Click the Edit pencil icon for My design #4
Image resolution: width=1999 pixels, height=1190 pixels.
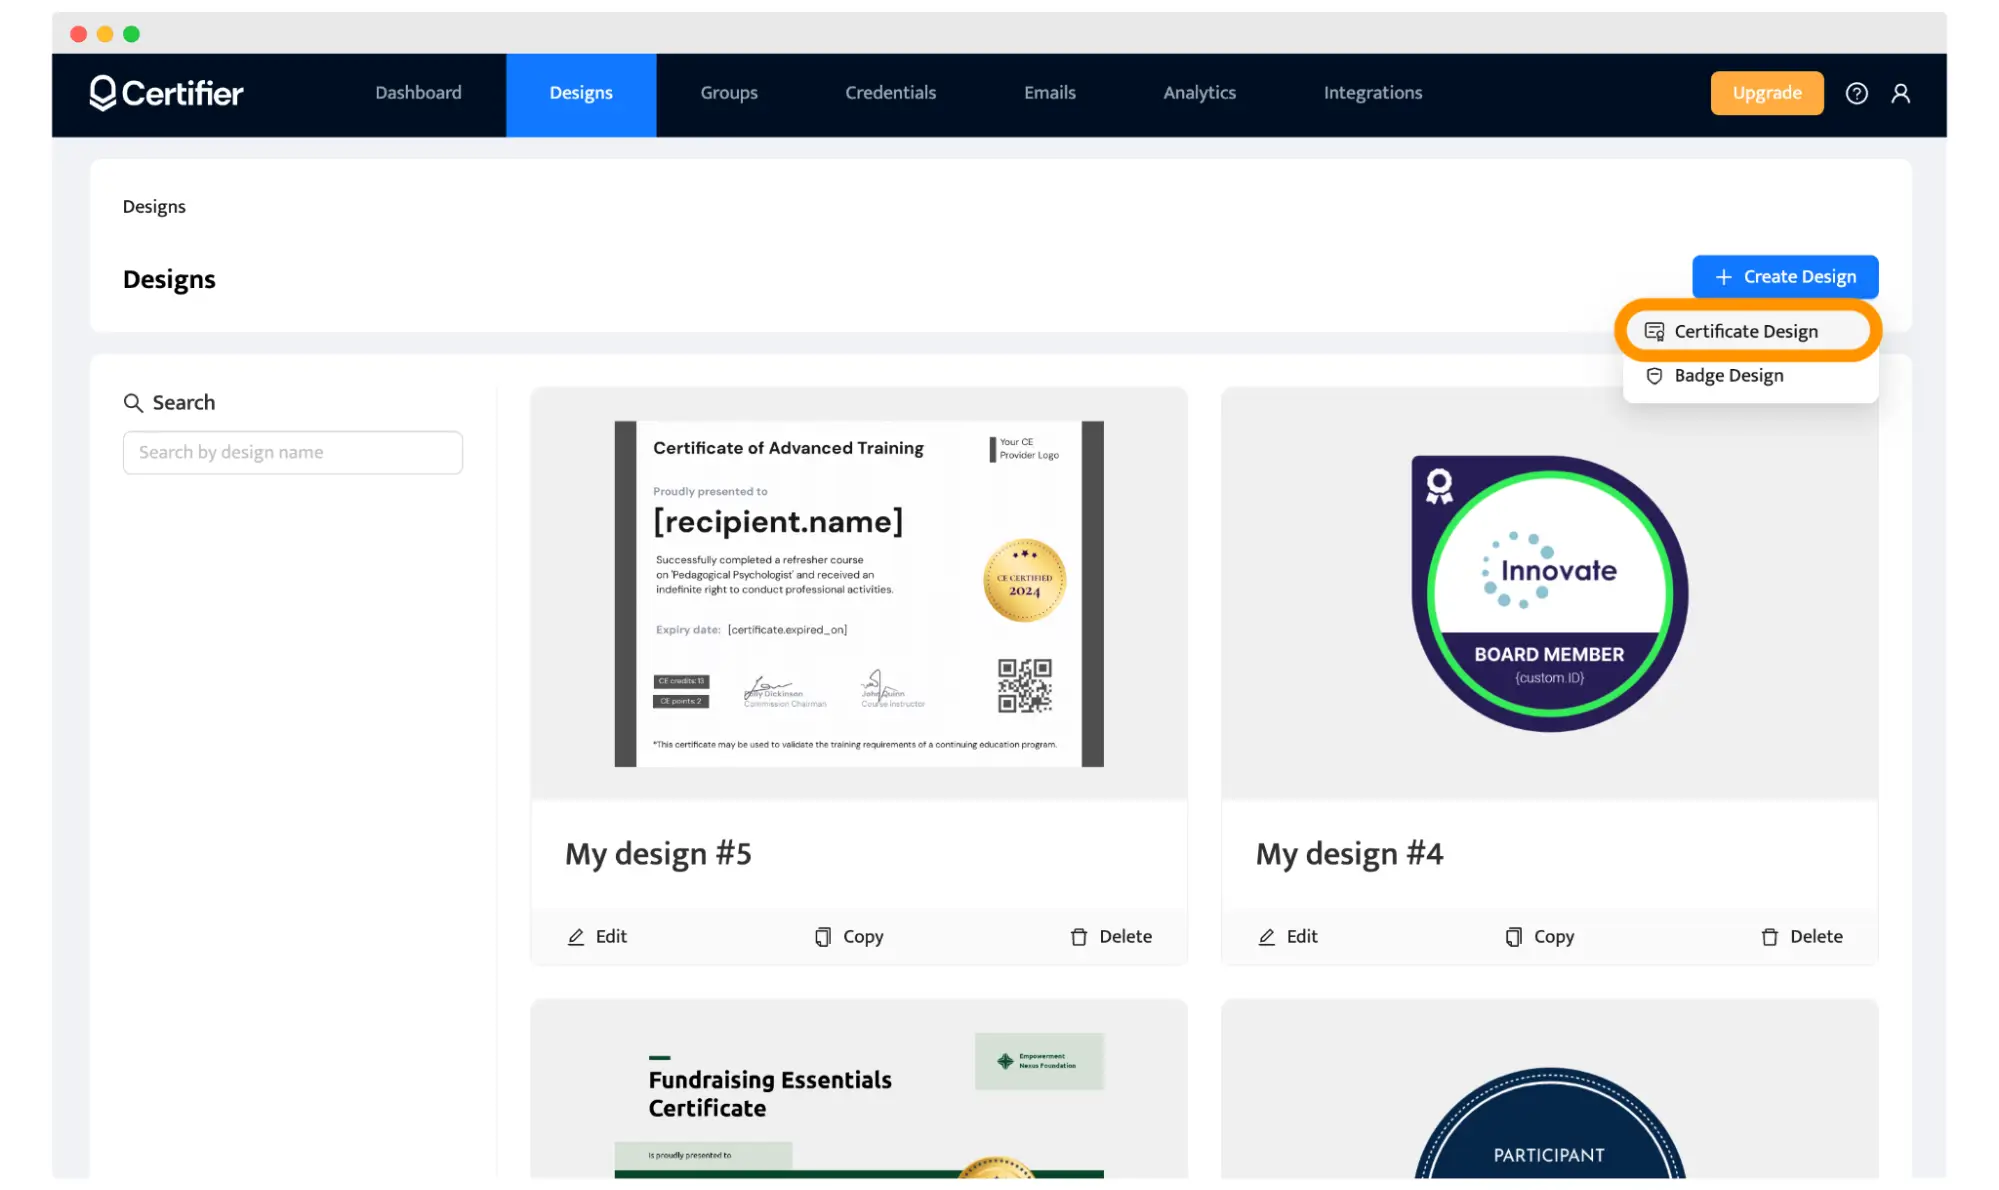click(1267, 937)
